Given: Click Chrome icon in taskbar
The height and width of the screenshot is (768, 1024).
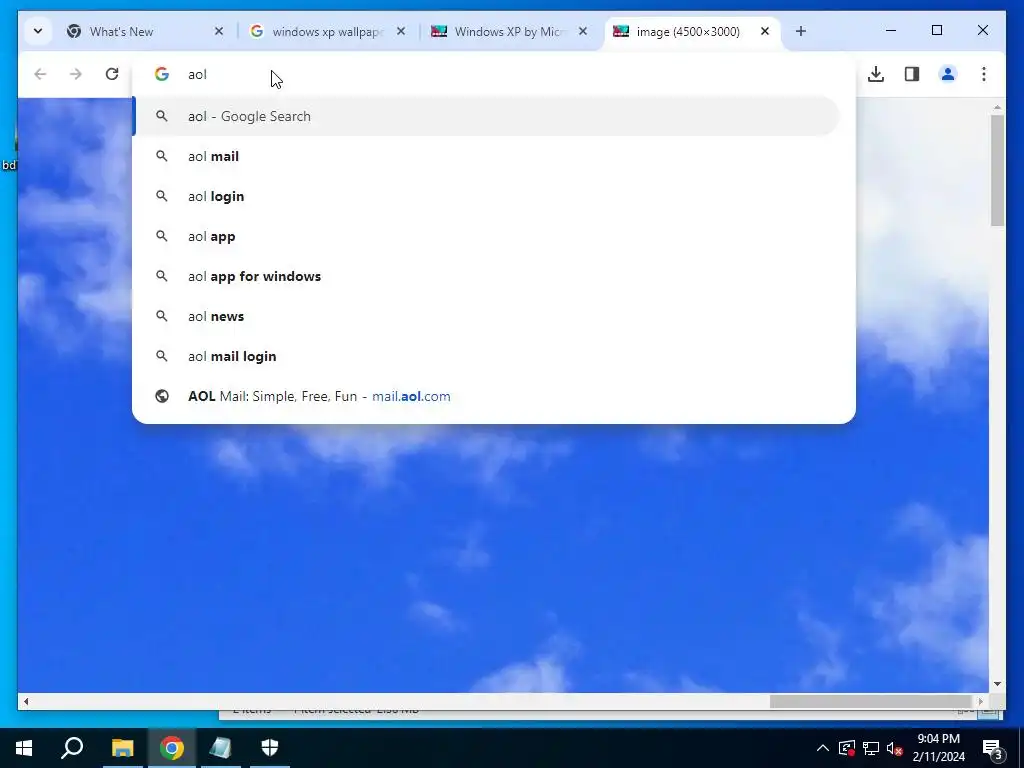Looking at the screenshot, I should coord(172,748).
